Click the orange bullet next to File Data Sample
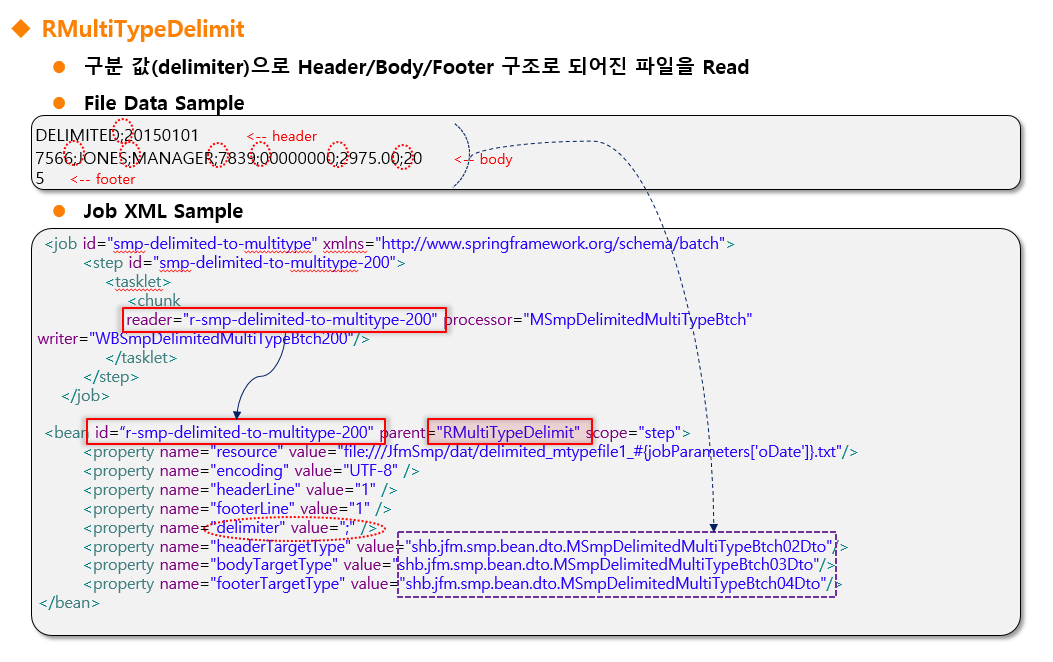The height and width of the screenshot is (662, 1053). pos(59,103)
